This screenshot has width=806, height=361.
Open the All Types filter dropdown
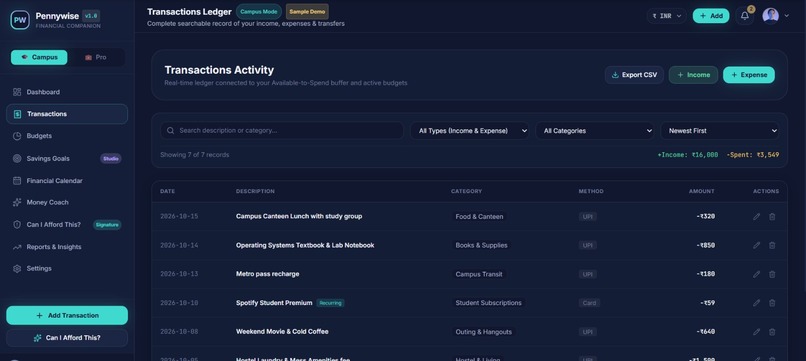[469, 131]
